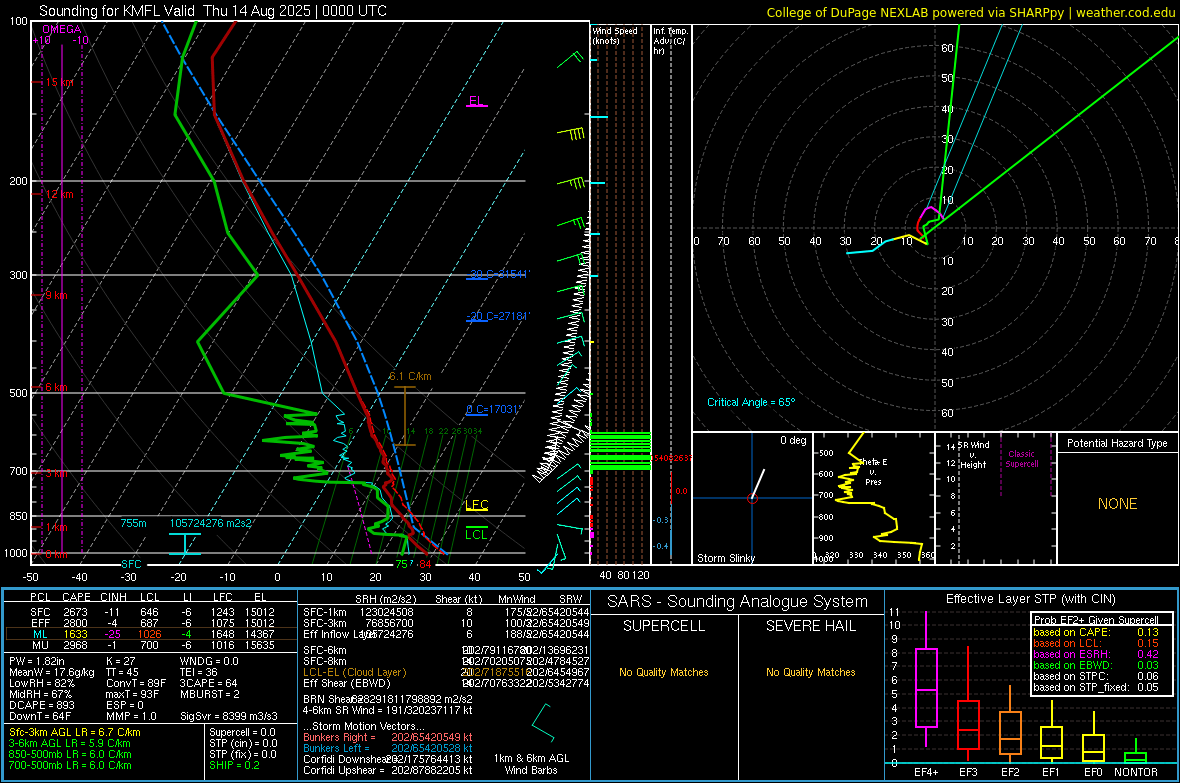Click the 700-500mb LR = 6.0 C/km line
The width and height of the screenshot is (1180, 783).
(x=70, y=765)
